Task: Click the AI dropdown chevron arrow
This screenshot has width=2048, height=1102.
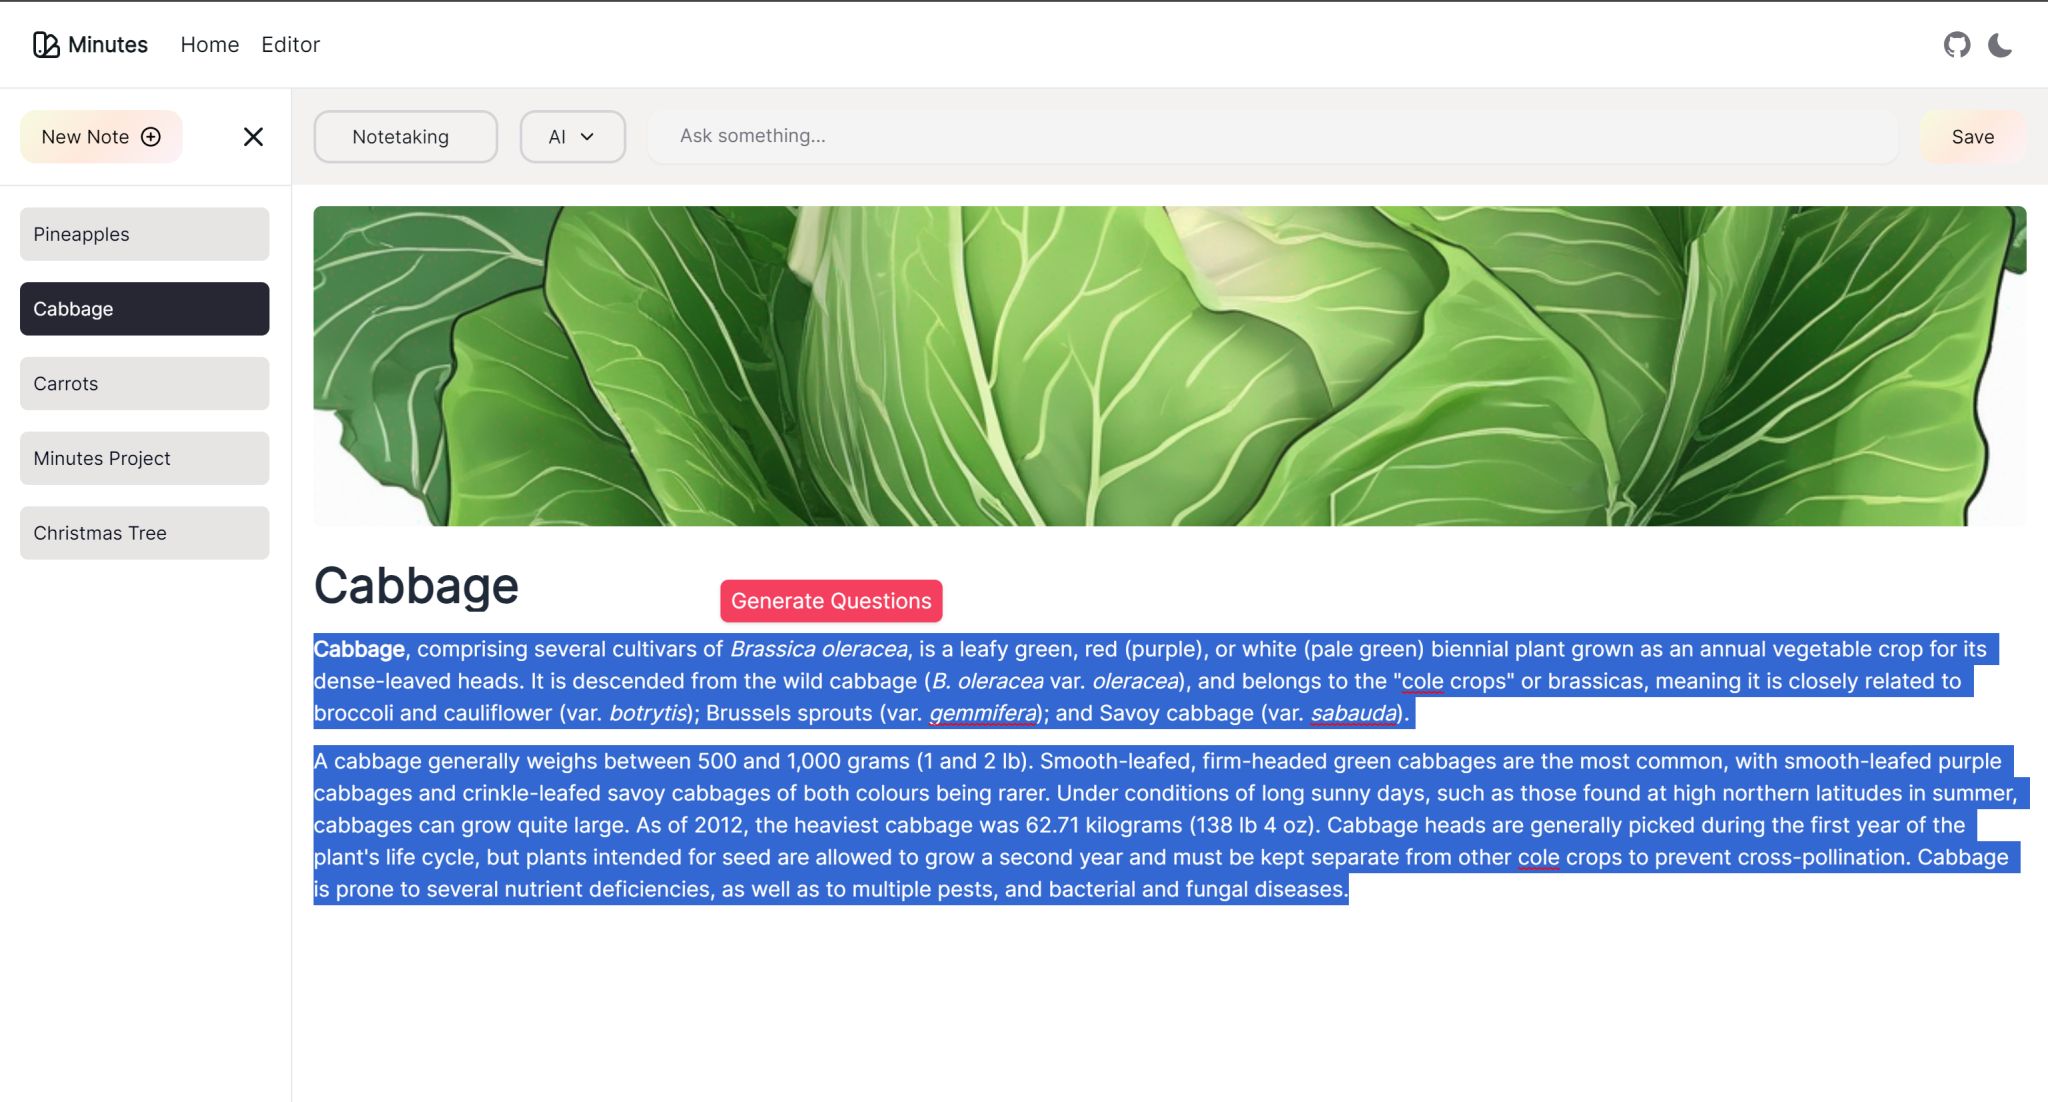Action: coord(587,137)
